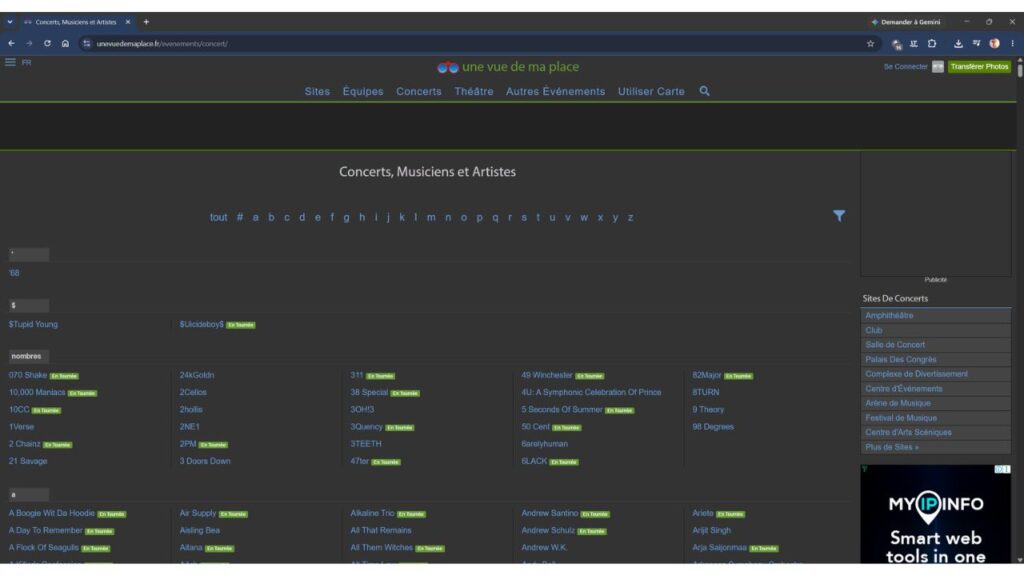The height and width of the screenshot is (576, 1024).
Task: Open the '68 artist link
Action: click(x=14, y=273)
